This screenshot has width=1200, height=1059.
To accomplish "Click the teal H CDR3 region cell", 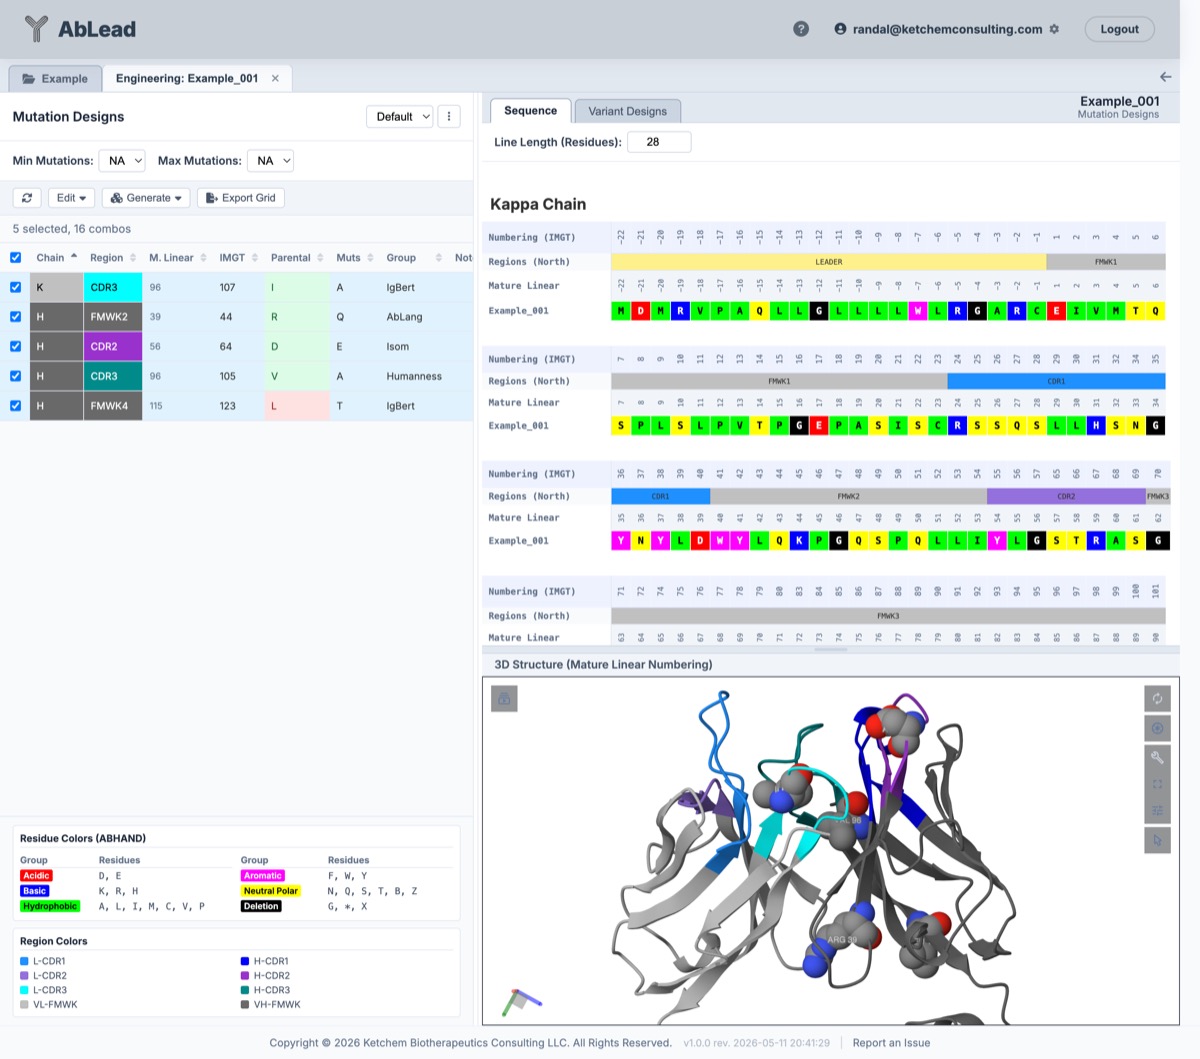I will pyautogui.click(x=113, y=376).
